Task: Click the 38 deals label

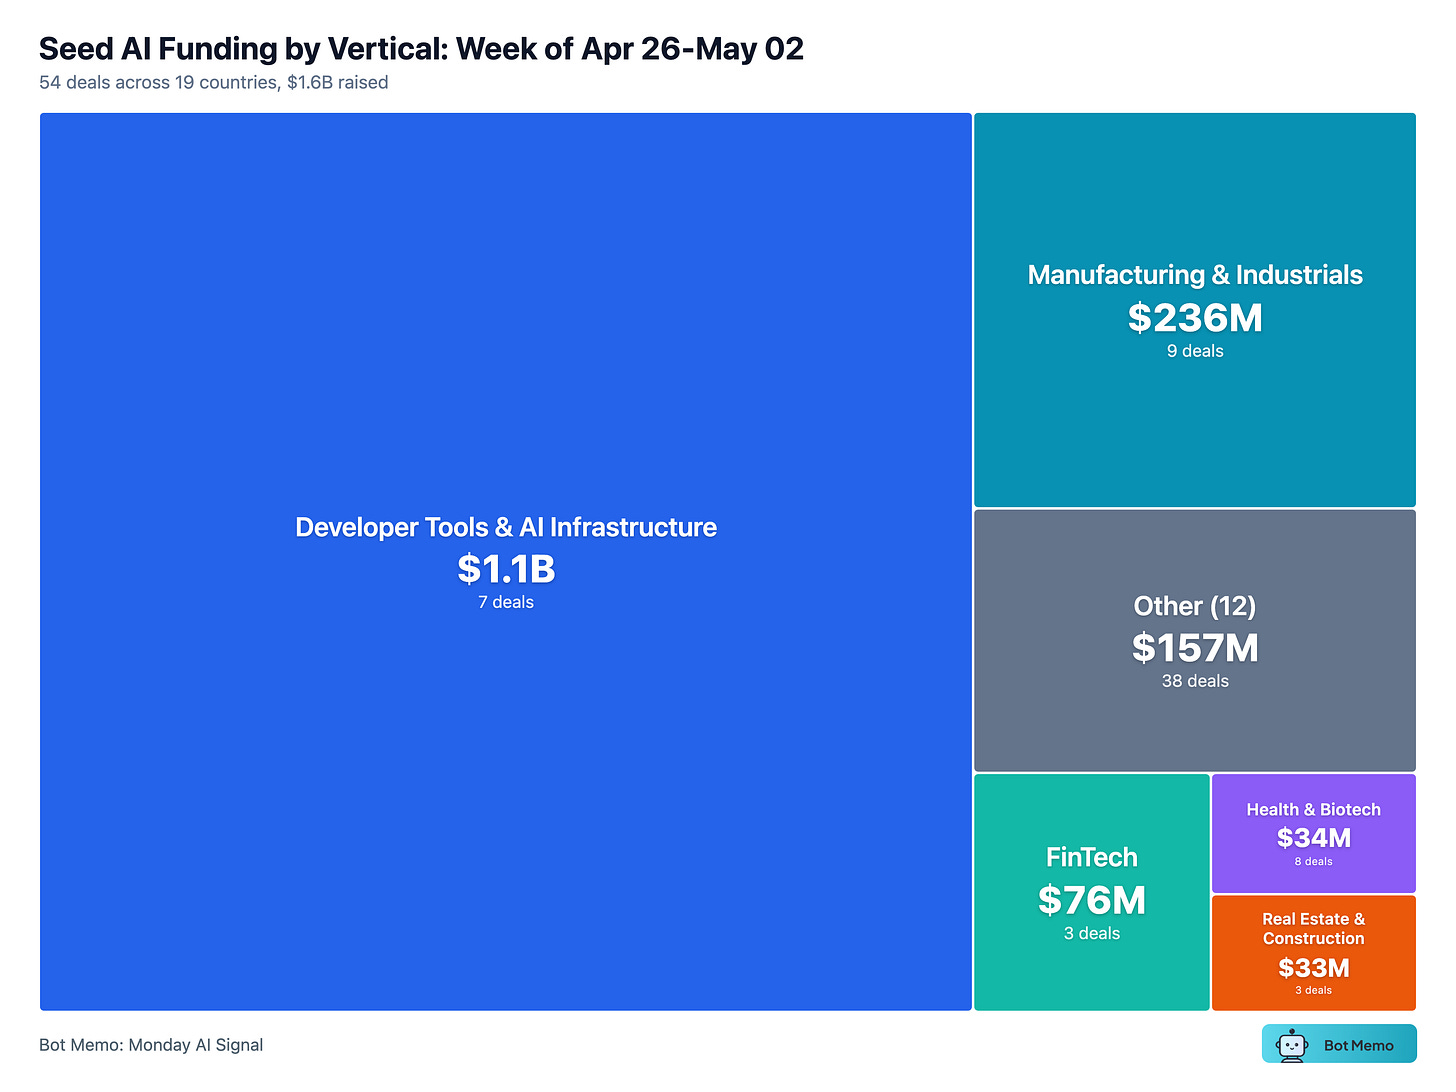Action: pos(1195,681)
